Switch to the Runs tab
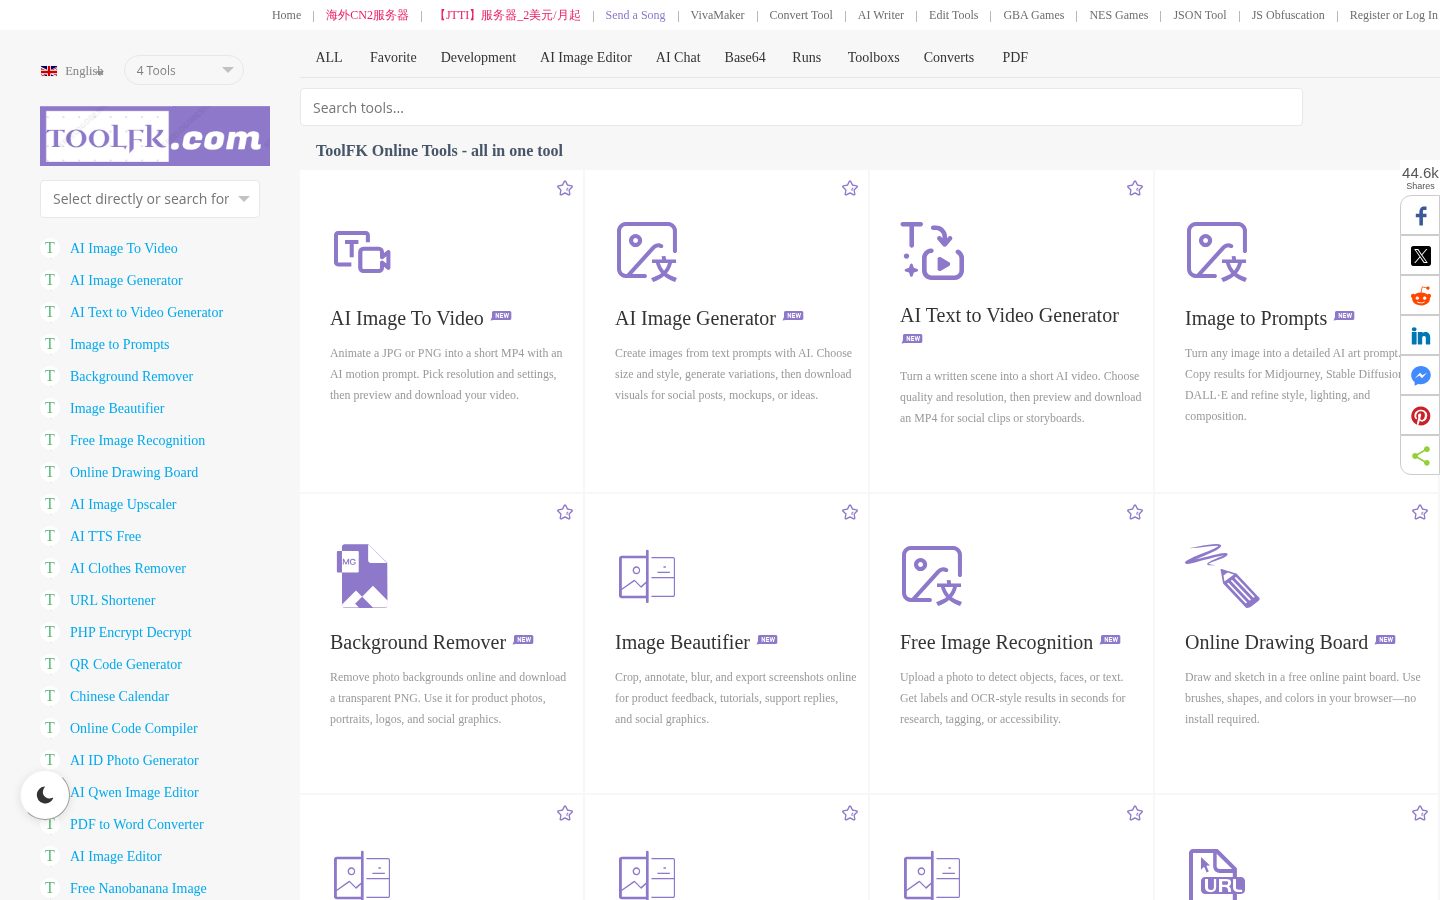The width and height of the screenshot is (1440, 900). (x=806, y=57)
